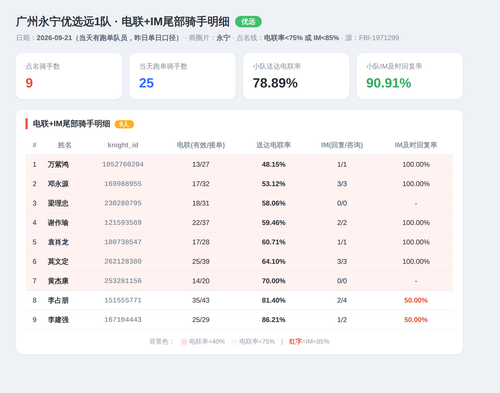Viewport: 500px width, 393px height.
Task: Click the 1/2 IM reply cell
Action: click(342, 320)
